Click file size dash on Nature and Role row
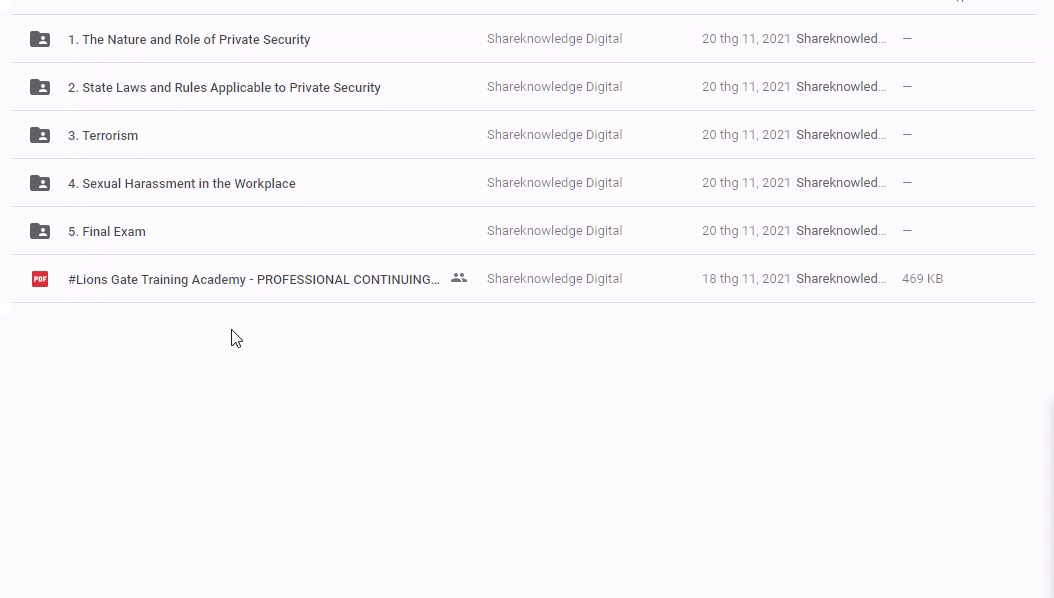Image resolution: width=1054 pixels, height=598 pixels. point(907,39)
